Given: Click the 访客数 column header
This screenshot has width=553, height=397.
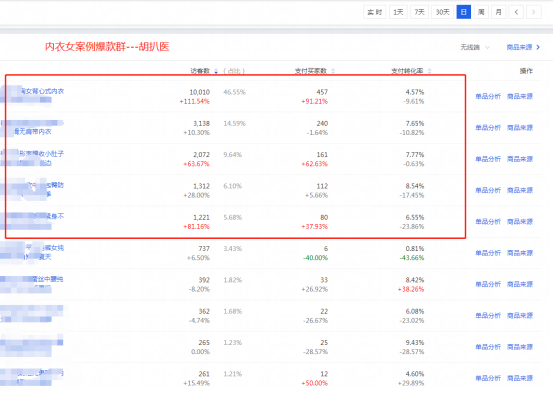Looking at the screenshot, I should point(200,71).
